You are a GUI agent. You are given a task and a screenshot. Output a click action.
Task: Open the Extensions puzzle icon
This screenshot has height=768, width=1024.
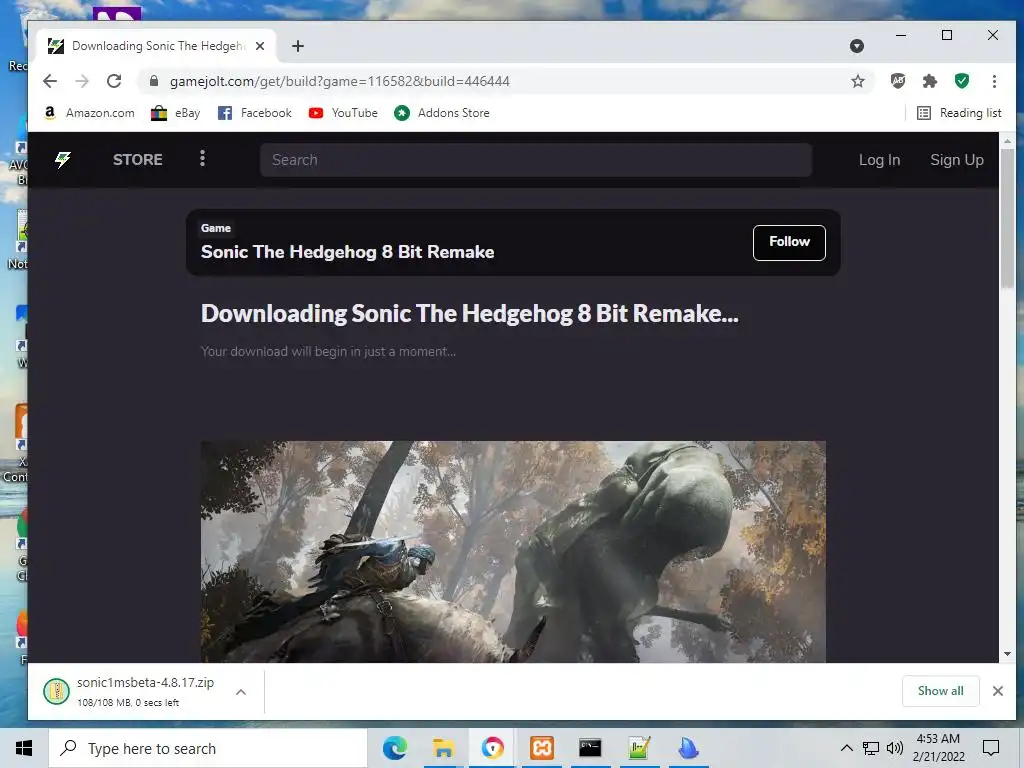coord(929,81)
